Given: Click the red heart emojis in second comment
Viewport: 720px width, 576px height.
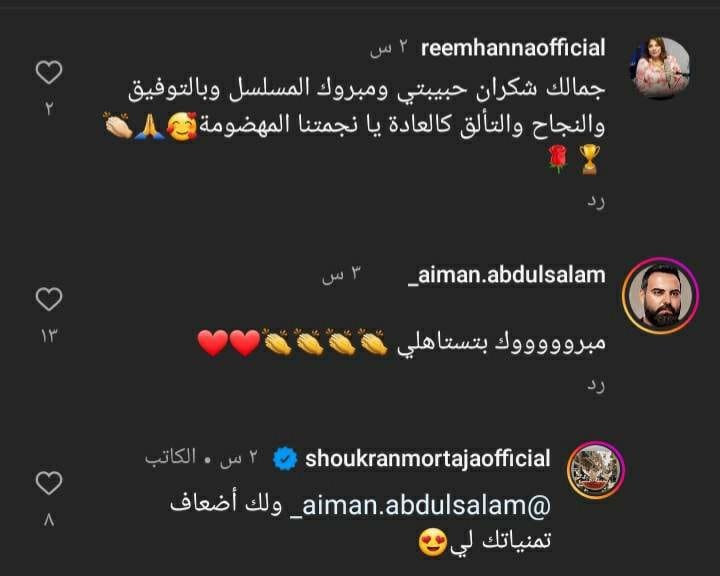Looking at the screenshot, I should (229, 344).
